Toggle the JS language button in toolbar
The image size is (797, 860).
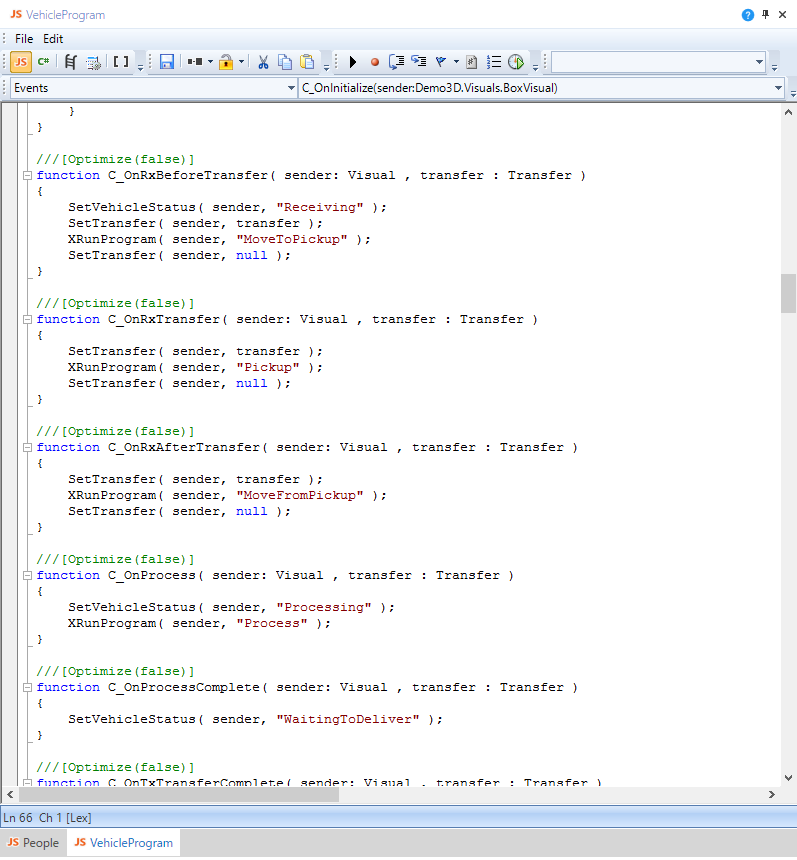[21, 62]
